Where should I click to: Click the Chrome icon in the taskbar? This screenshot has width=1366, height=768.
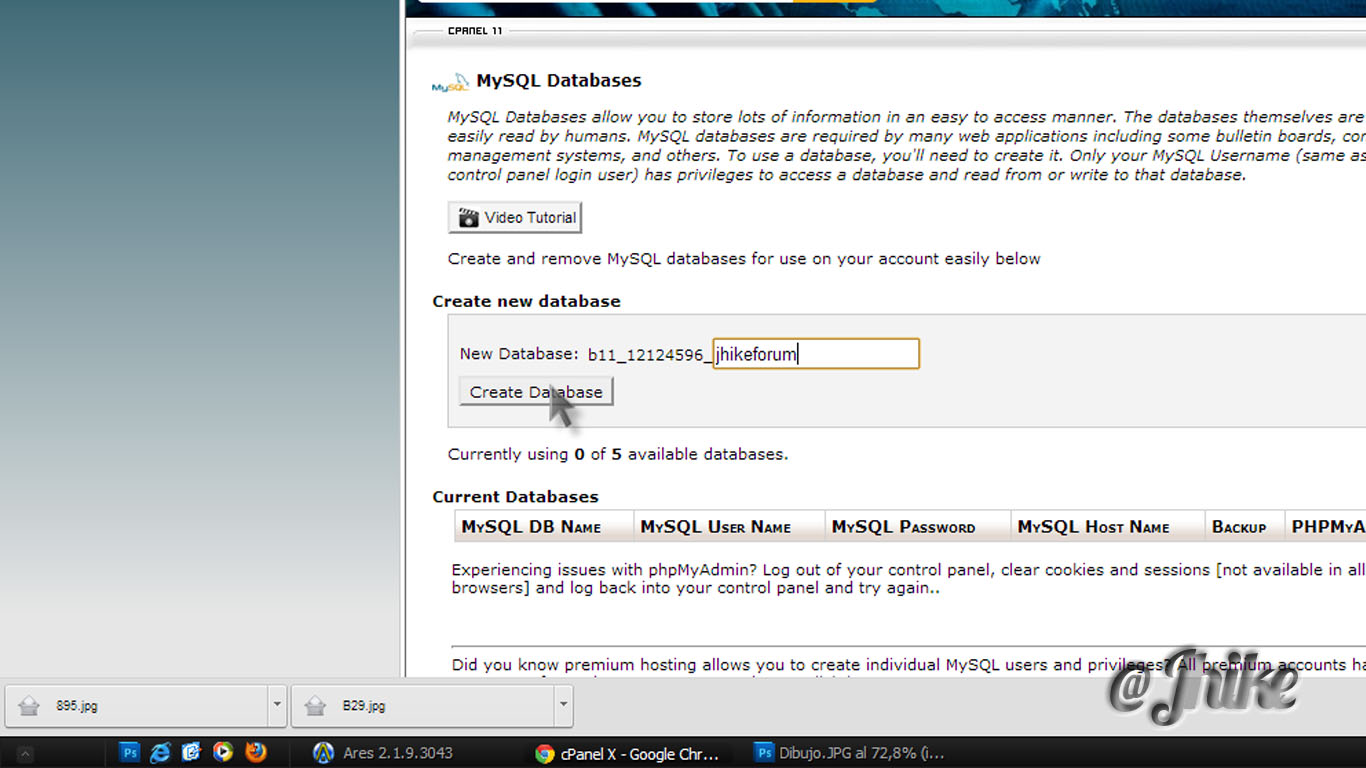(544, 754)
